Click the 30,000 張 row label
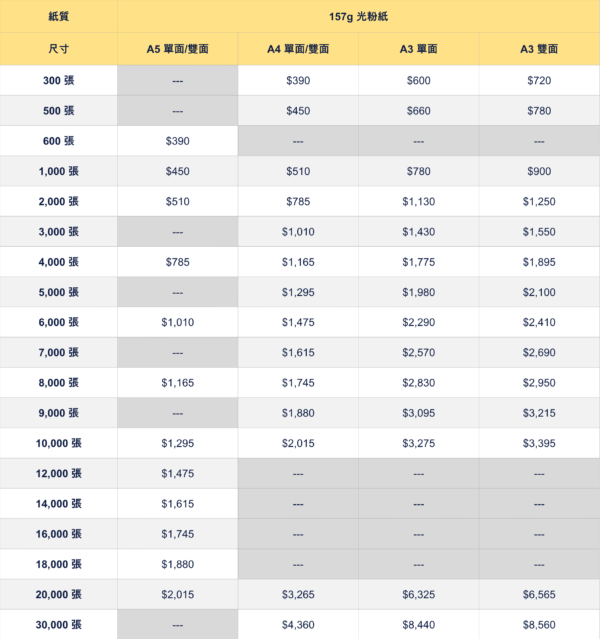Image resolution: width=600 pixels, height=639 pixels. tap(59, 625)
